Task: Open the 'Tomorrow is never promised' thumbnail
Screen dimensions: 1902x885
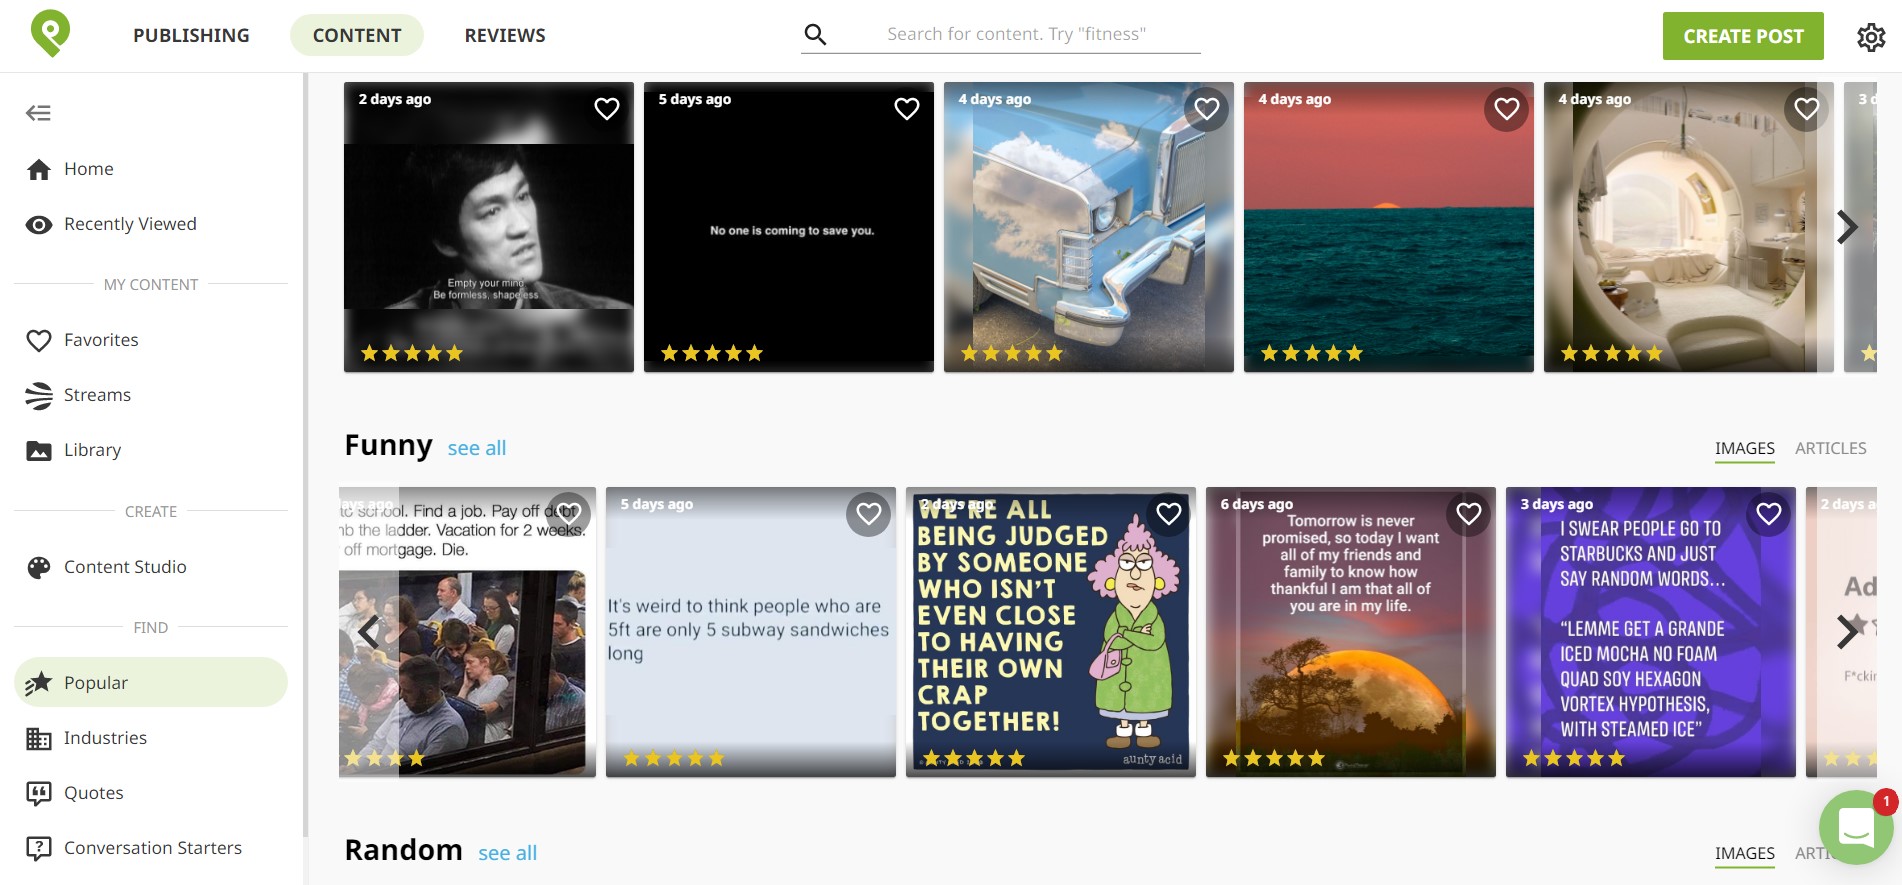Action: click(1351, 632)
